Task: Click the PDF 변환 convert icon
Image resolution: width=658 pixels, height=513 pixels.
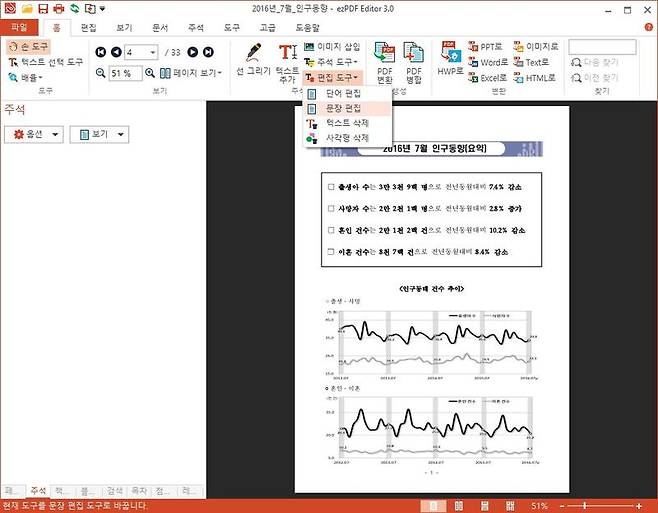Action: click(x=384, y=62)
